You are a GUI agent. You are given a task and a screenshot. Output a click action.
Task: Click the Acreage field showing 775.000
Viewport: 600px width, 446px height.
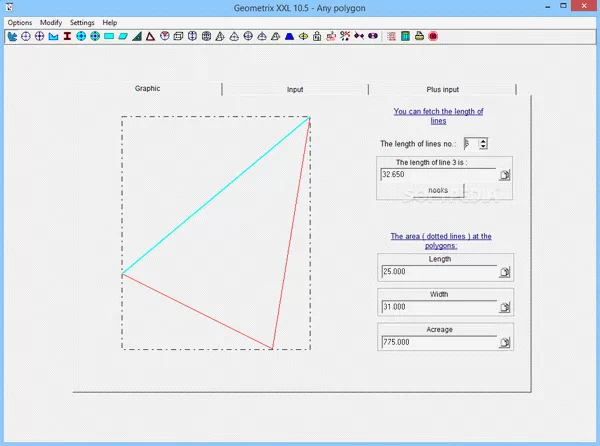point(439,342)
